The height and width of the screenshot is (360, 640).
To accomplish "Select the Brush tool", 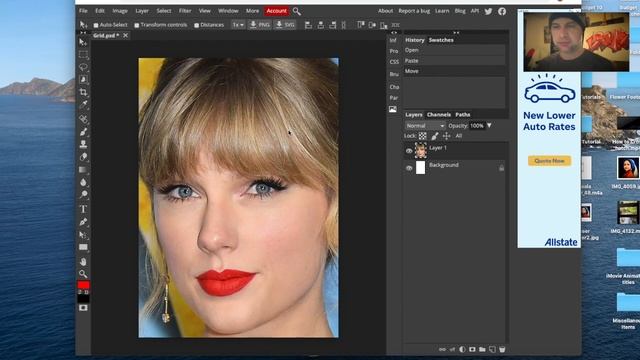I will (x=83, y=131).
